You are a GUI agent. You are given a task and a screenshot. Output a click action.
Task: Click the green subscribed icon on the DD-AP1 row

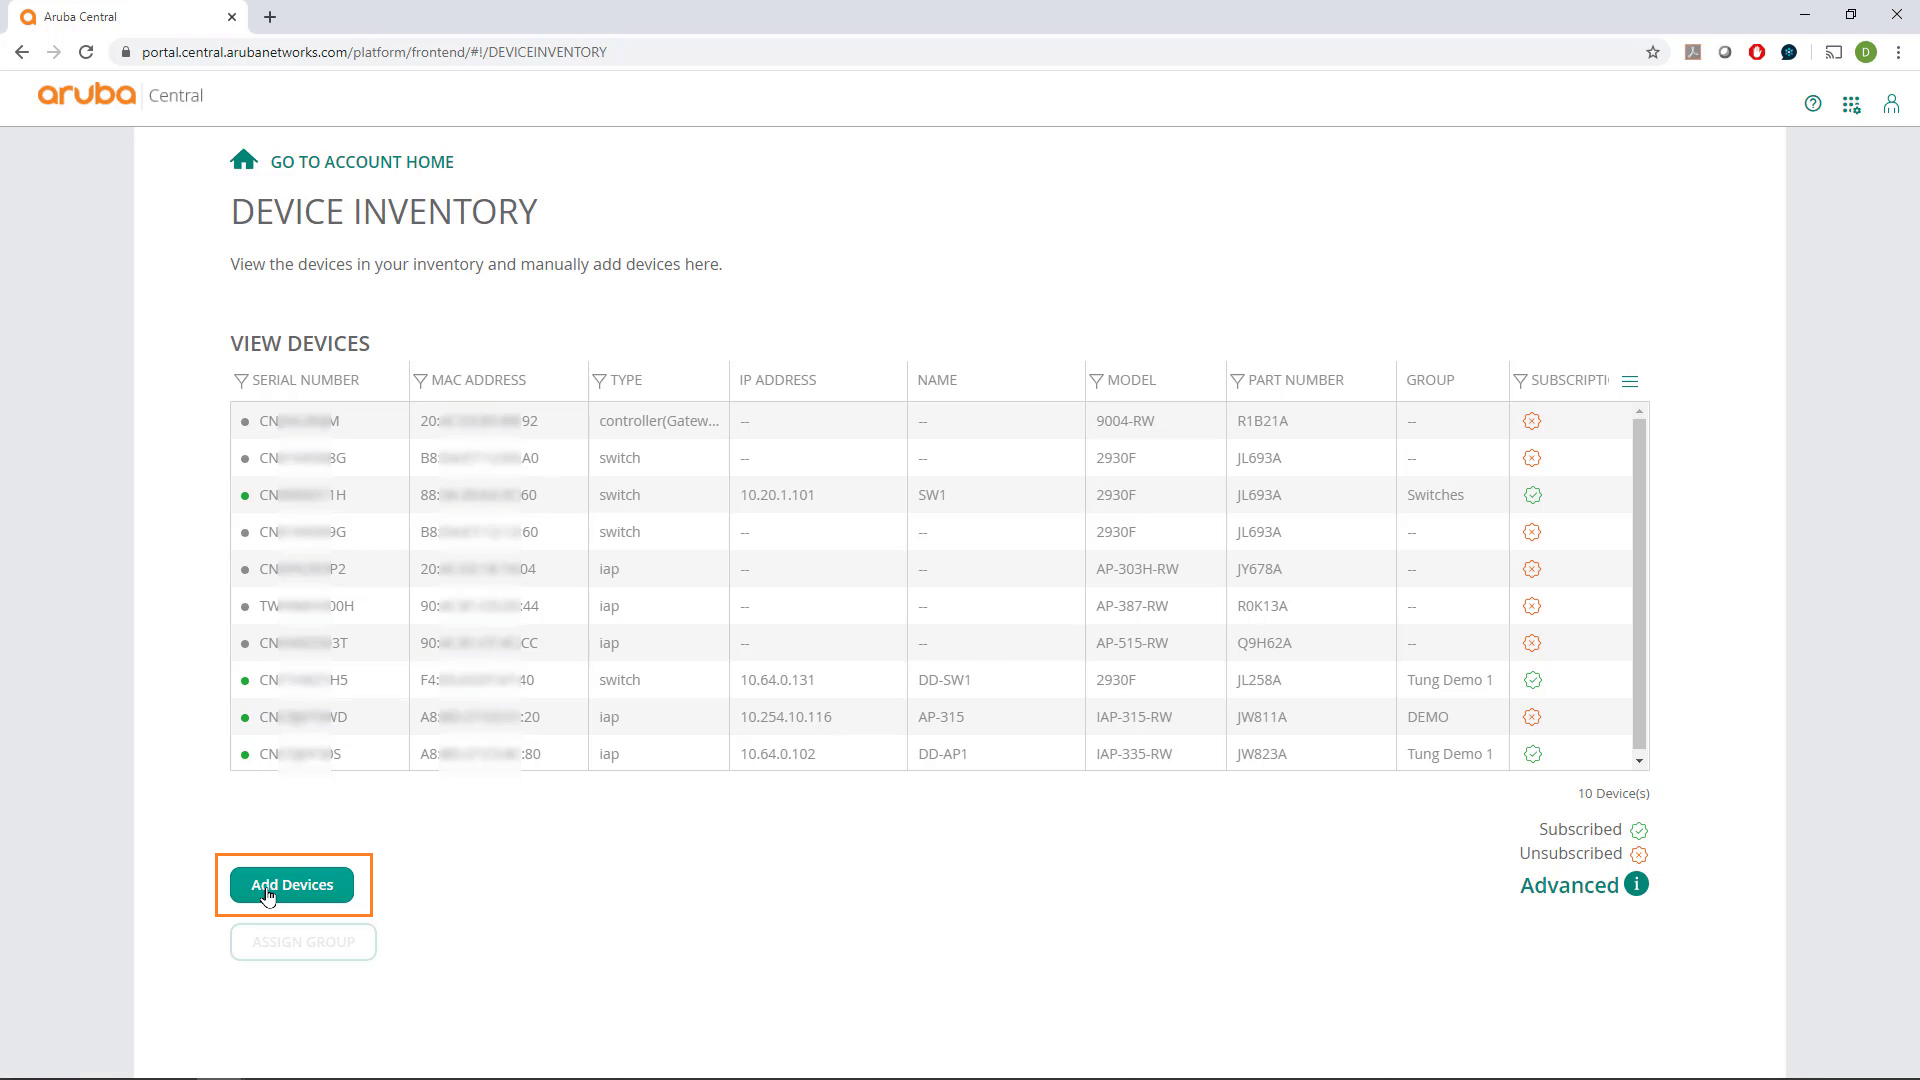point(1532,754)
